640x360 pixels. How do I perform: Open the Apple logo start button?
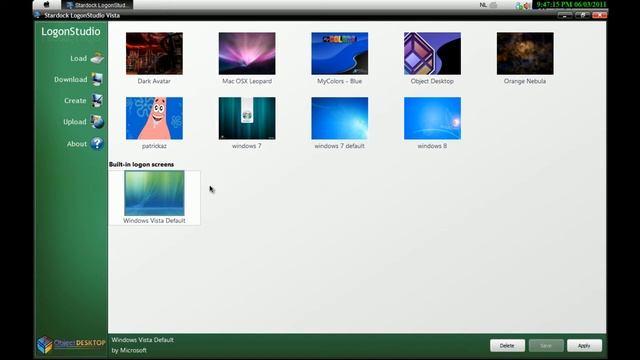coord(47,4)
